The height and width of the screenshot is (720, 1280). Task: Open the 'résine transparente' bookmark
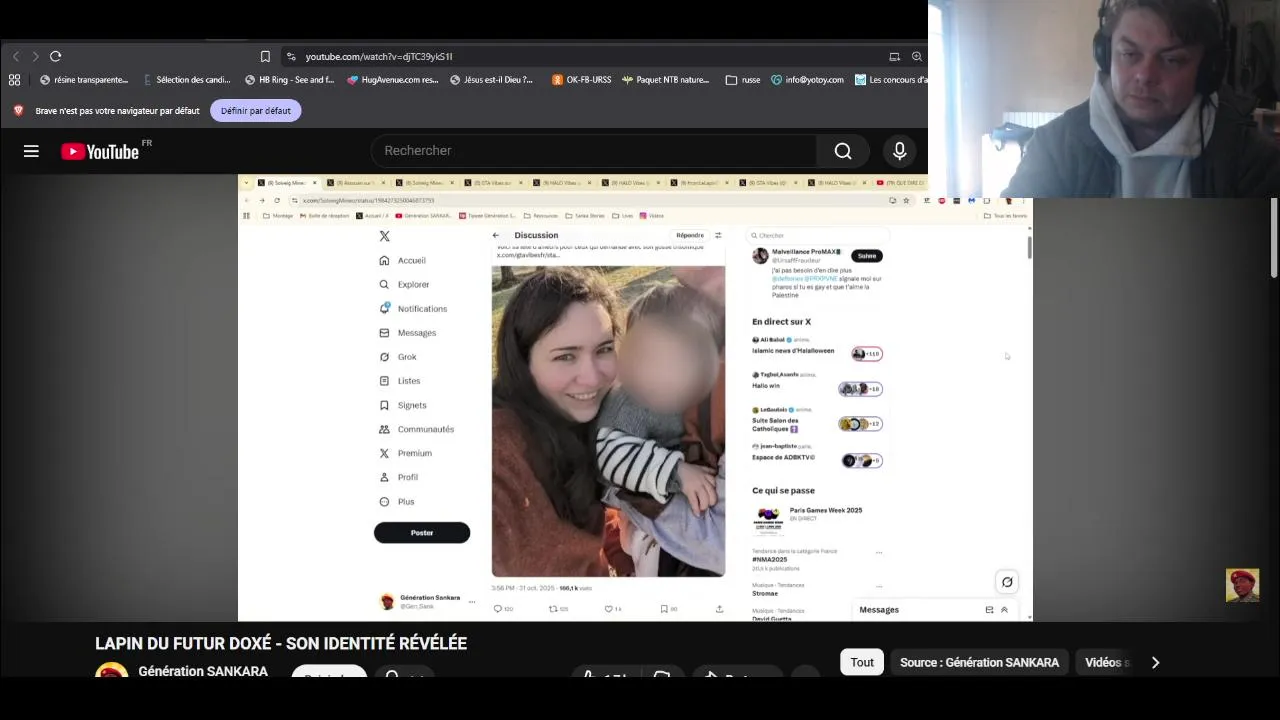(84, 80)
